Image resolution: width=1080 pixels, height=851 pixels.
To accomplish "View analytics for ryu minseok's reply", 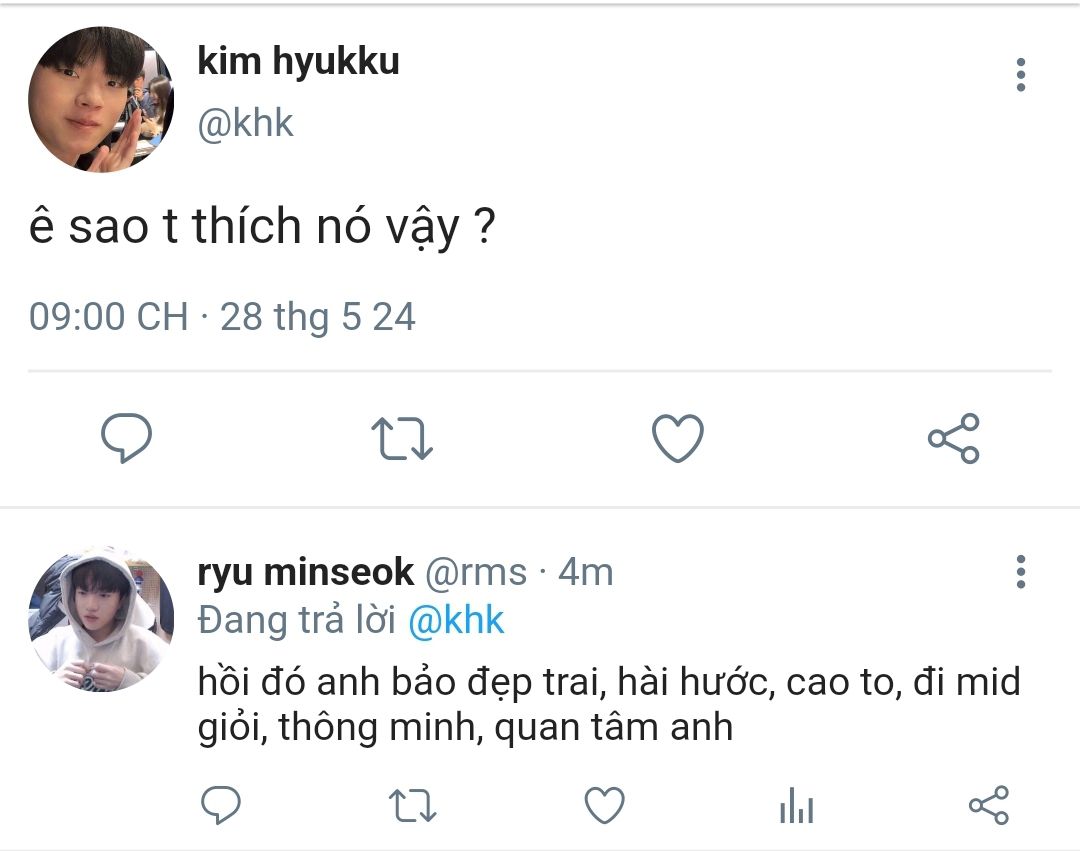I will click(797, 804).
